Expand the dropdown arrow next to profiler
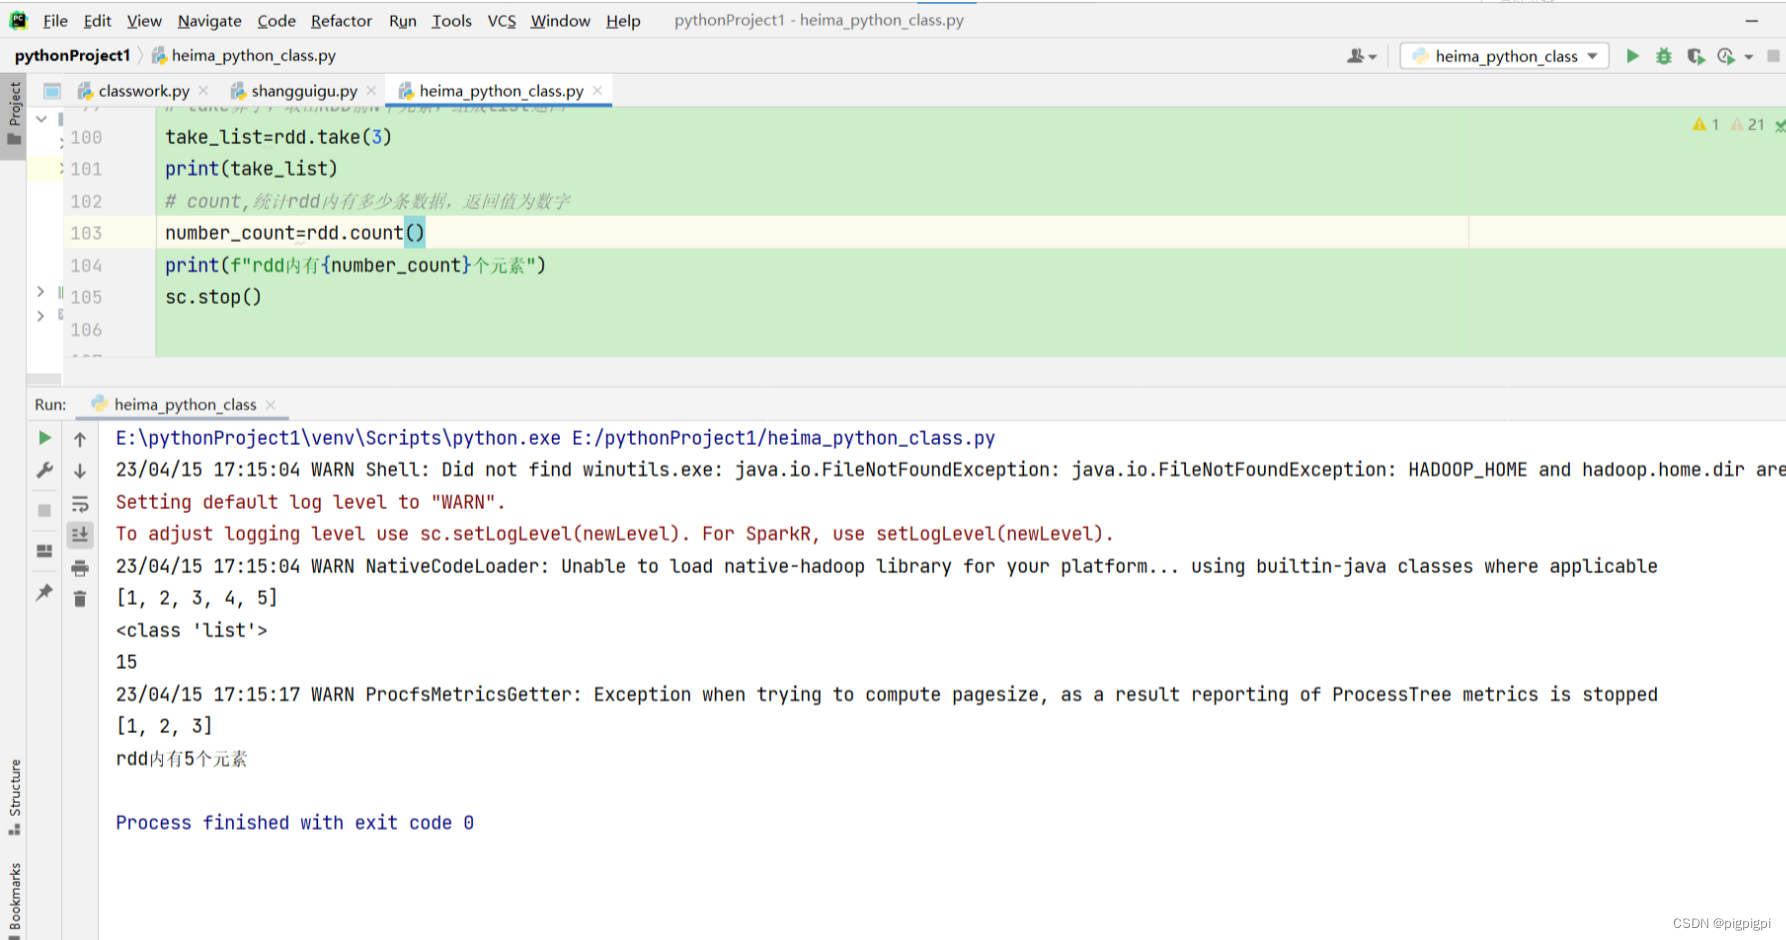The image size is (1786, 940). (x=1749, y=57)
